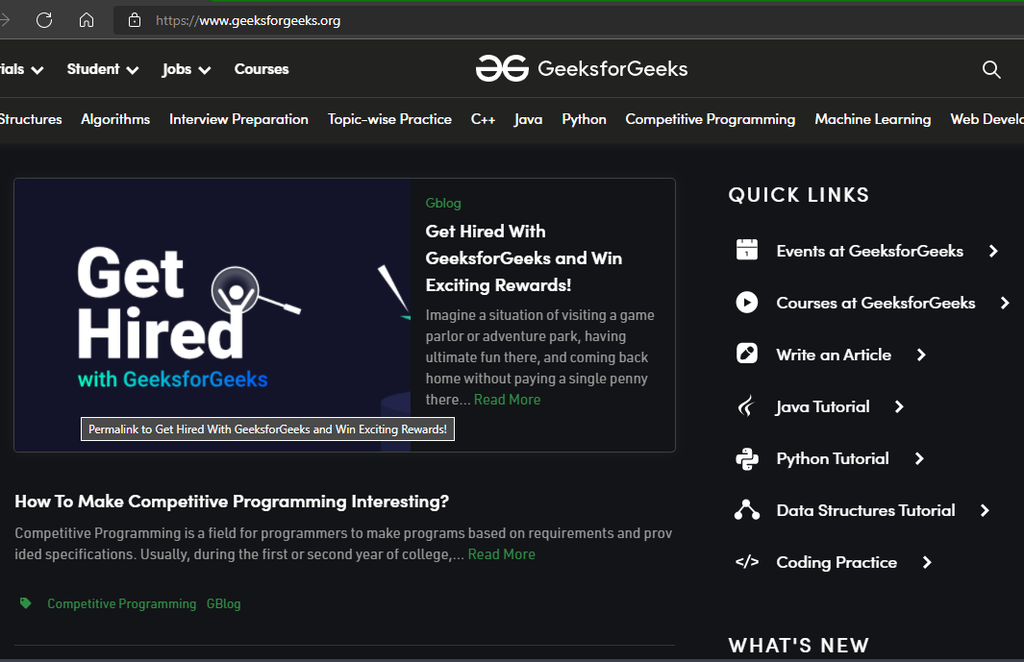Open the Java Tutorial quick link
This screenshot has height=662, width=1024.
click(822, 407)
